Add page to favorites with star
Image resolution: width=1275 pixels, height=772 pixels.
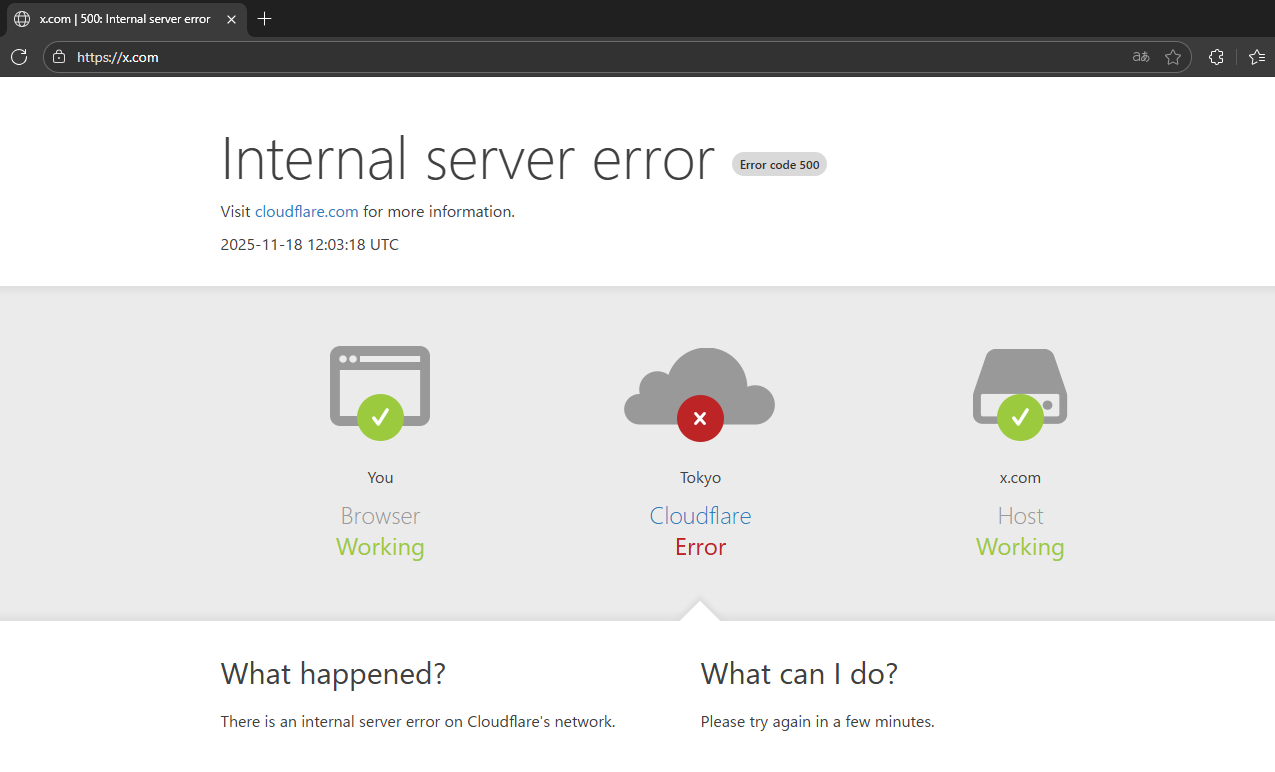click(1173, 57)
